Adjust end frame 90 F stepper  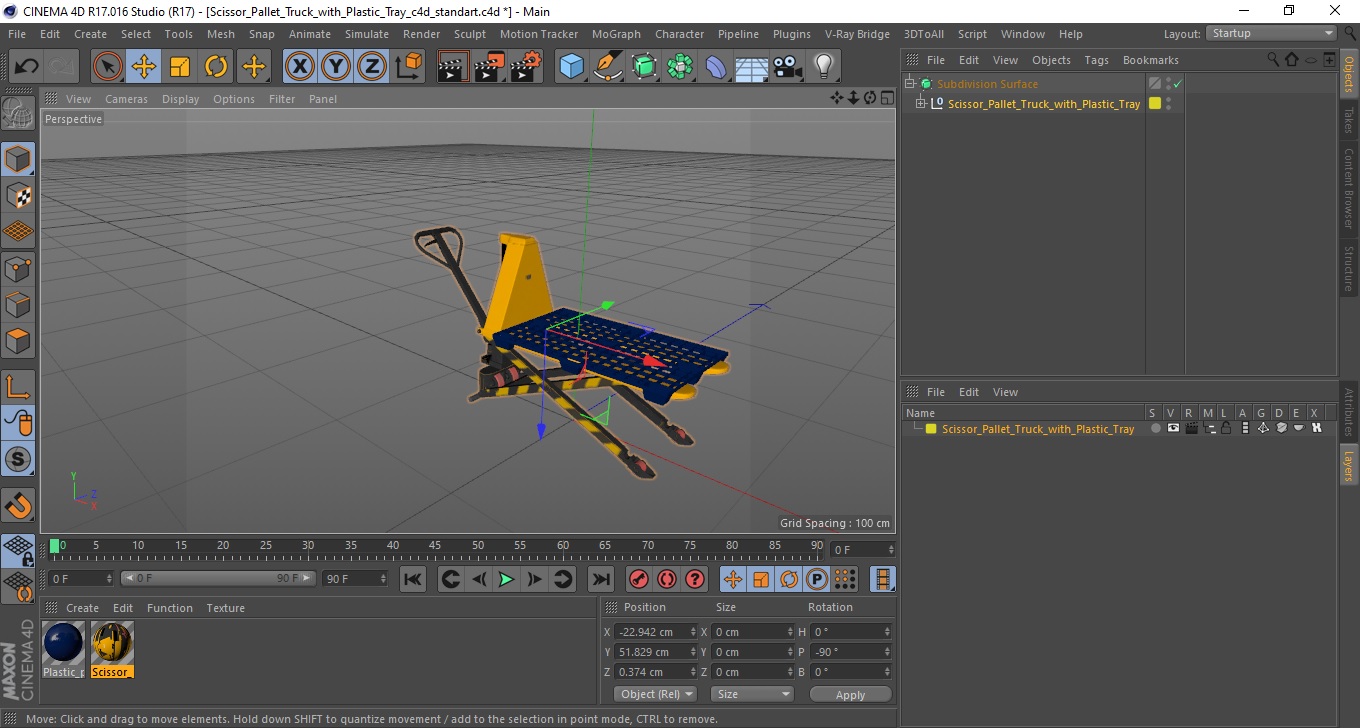coord(382,579)
